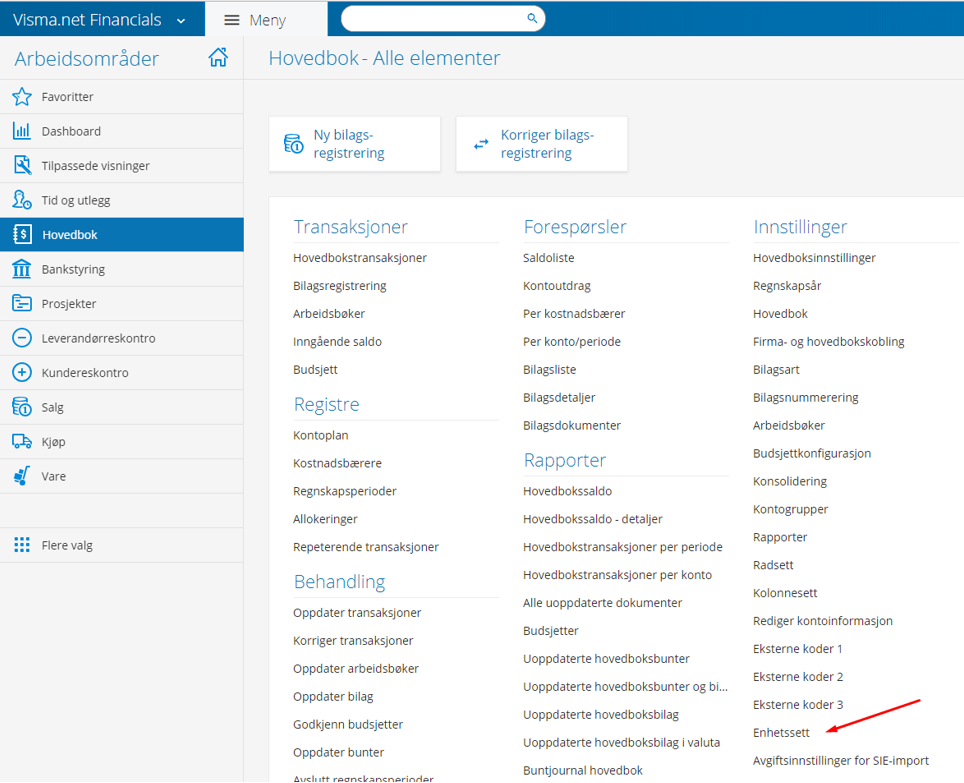The image size is (964, 783).
Task: Click the Dashboard chart icon
Action: pos(22,131)
